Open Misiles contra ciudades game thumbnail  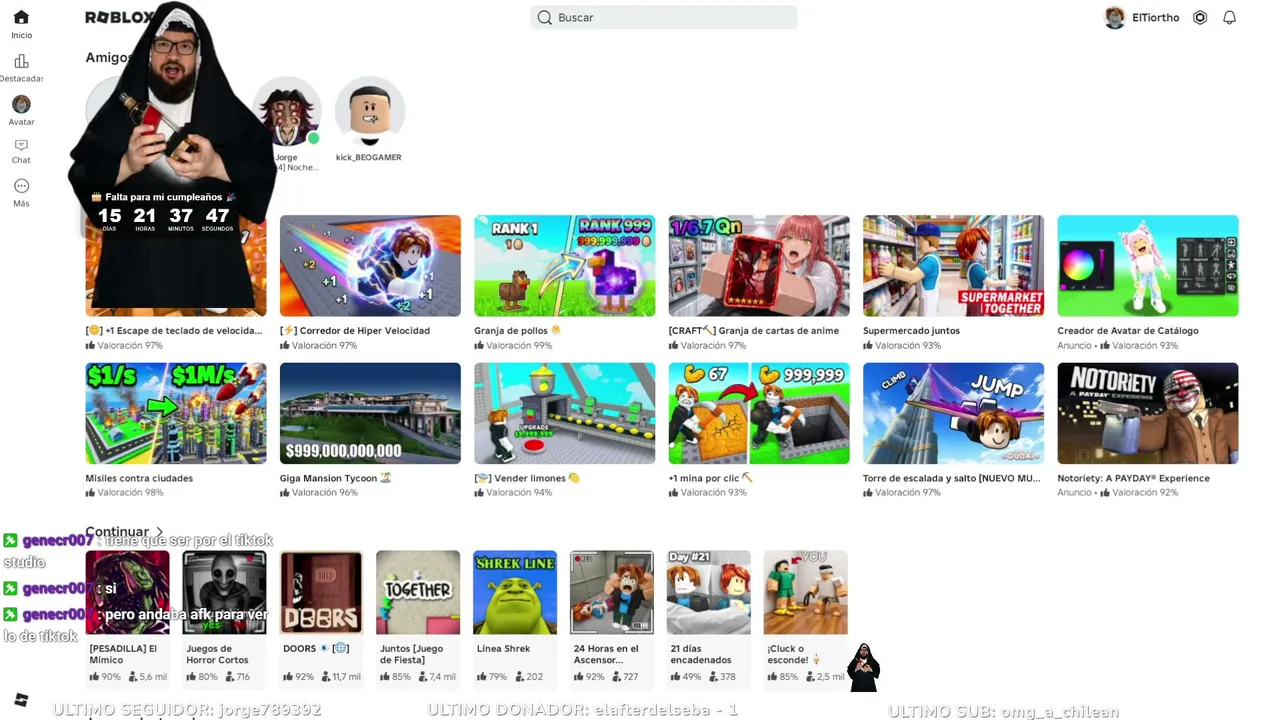click(176, 413)
